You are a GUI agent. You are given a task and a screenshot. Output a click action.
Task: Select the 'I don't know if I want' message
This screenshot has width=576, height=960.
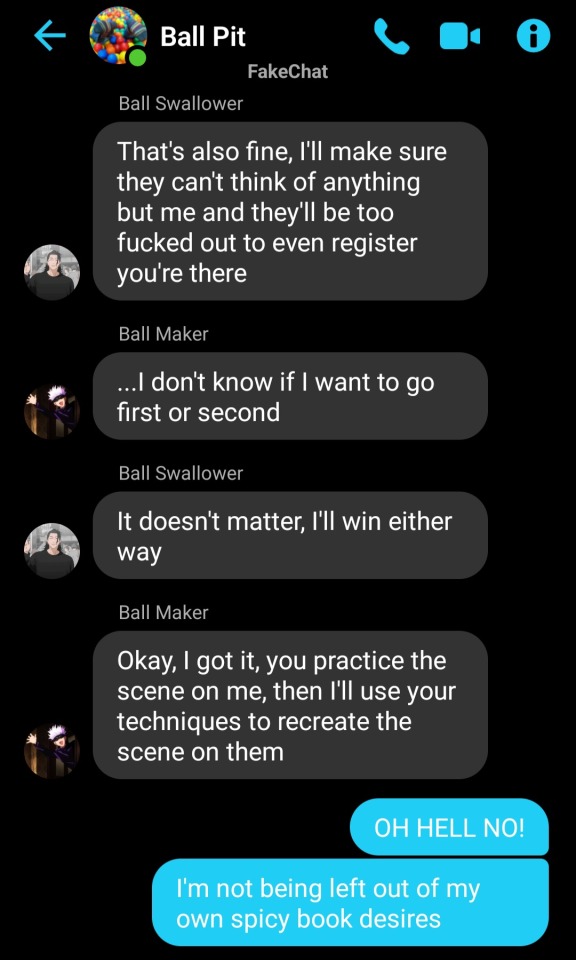(290, 396)
